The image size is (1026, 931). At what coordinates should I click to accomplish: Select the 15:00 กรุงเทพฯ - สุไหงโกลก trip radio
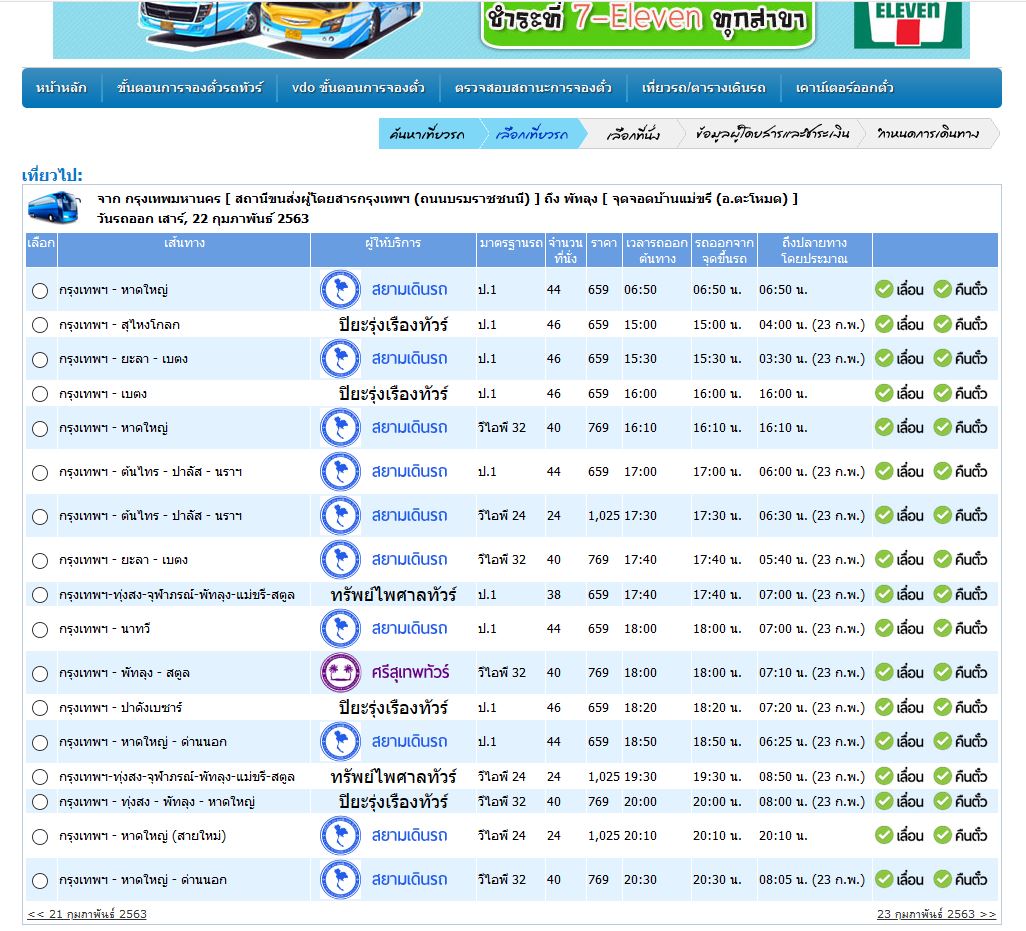40,325
